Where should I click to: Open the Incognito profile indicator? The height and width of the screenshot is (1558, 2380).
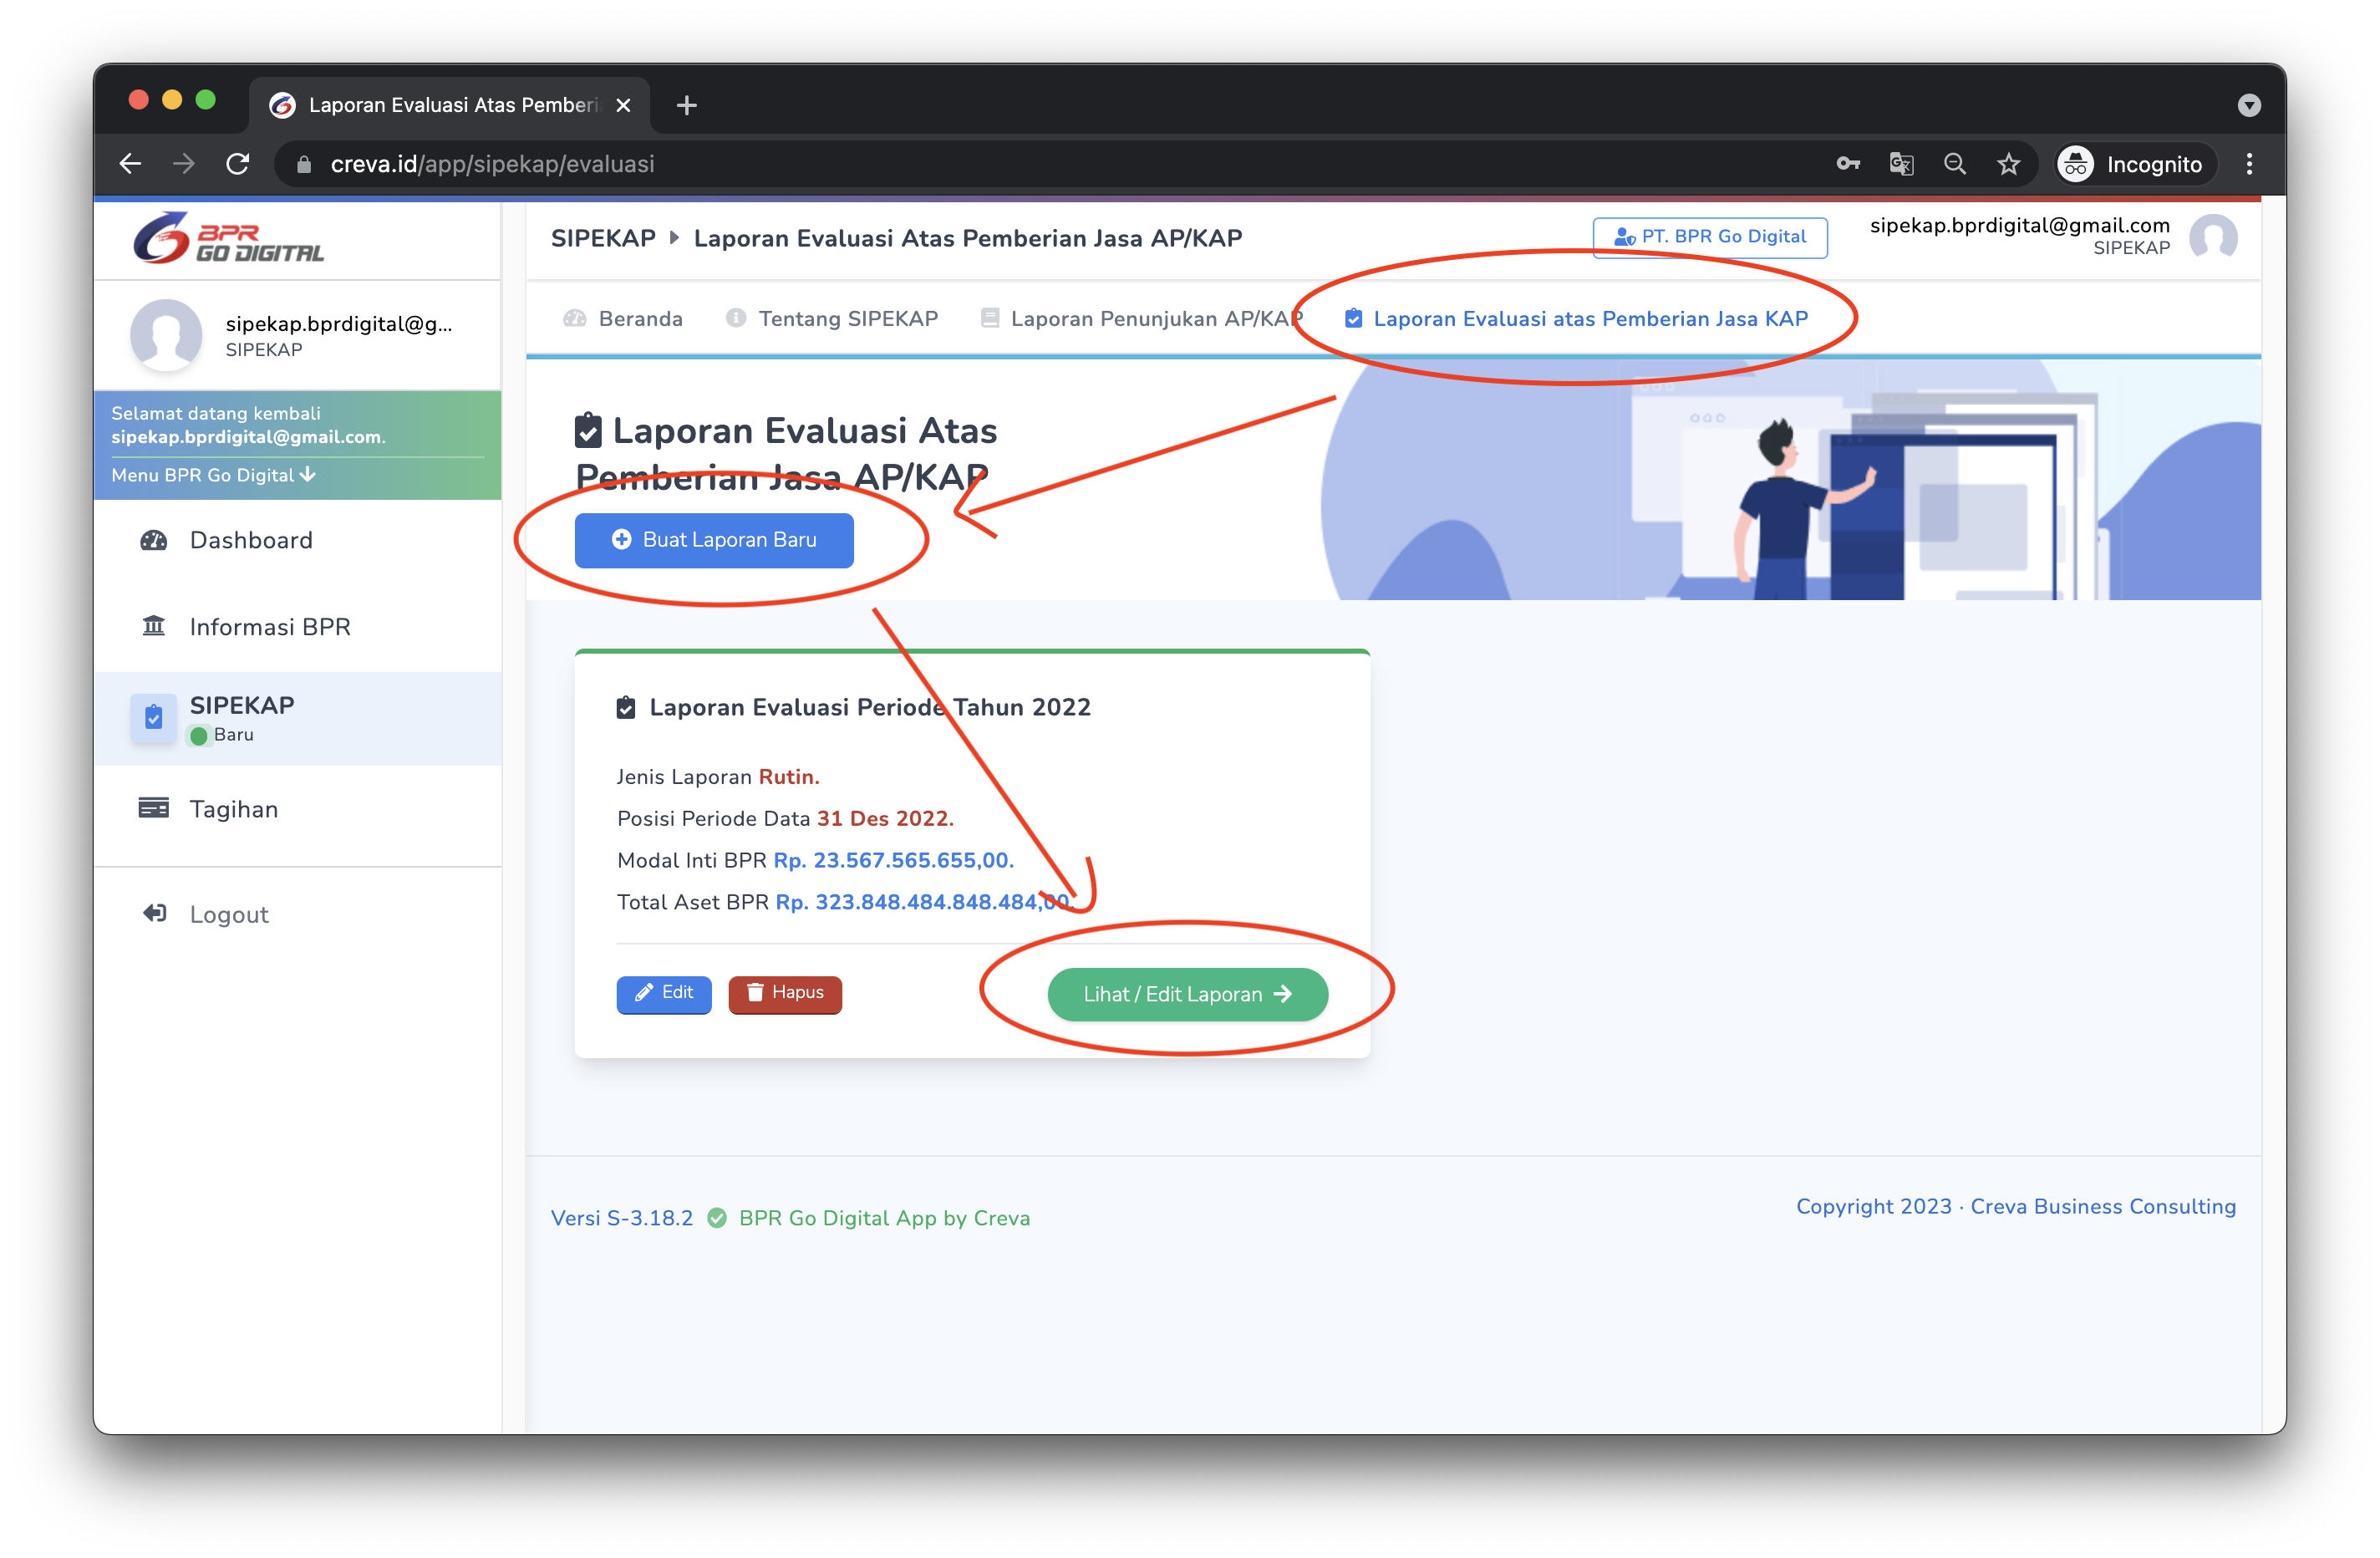2136,164
